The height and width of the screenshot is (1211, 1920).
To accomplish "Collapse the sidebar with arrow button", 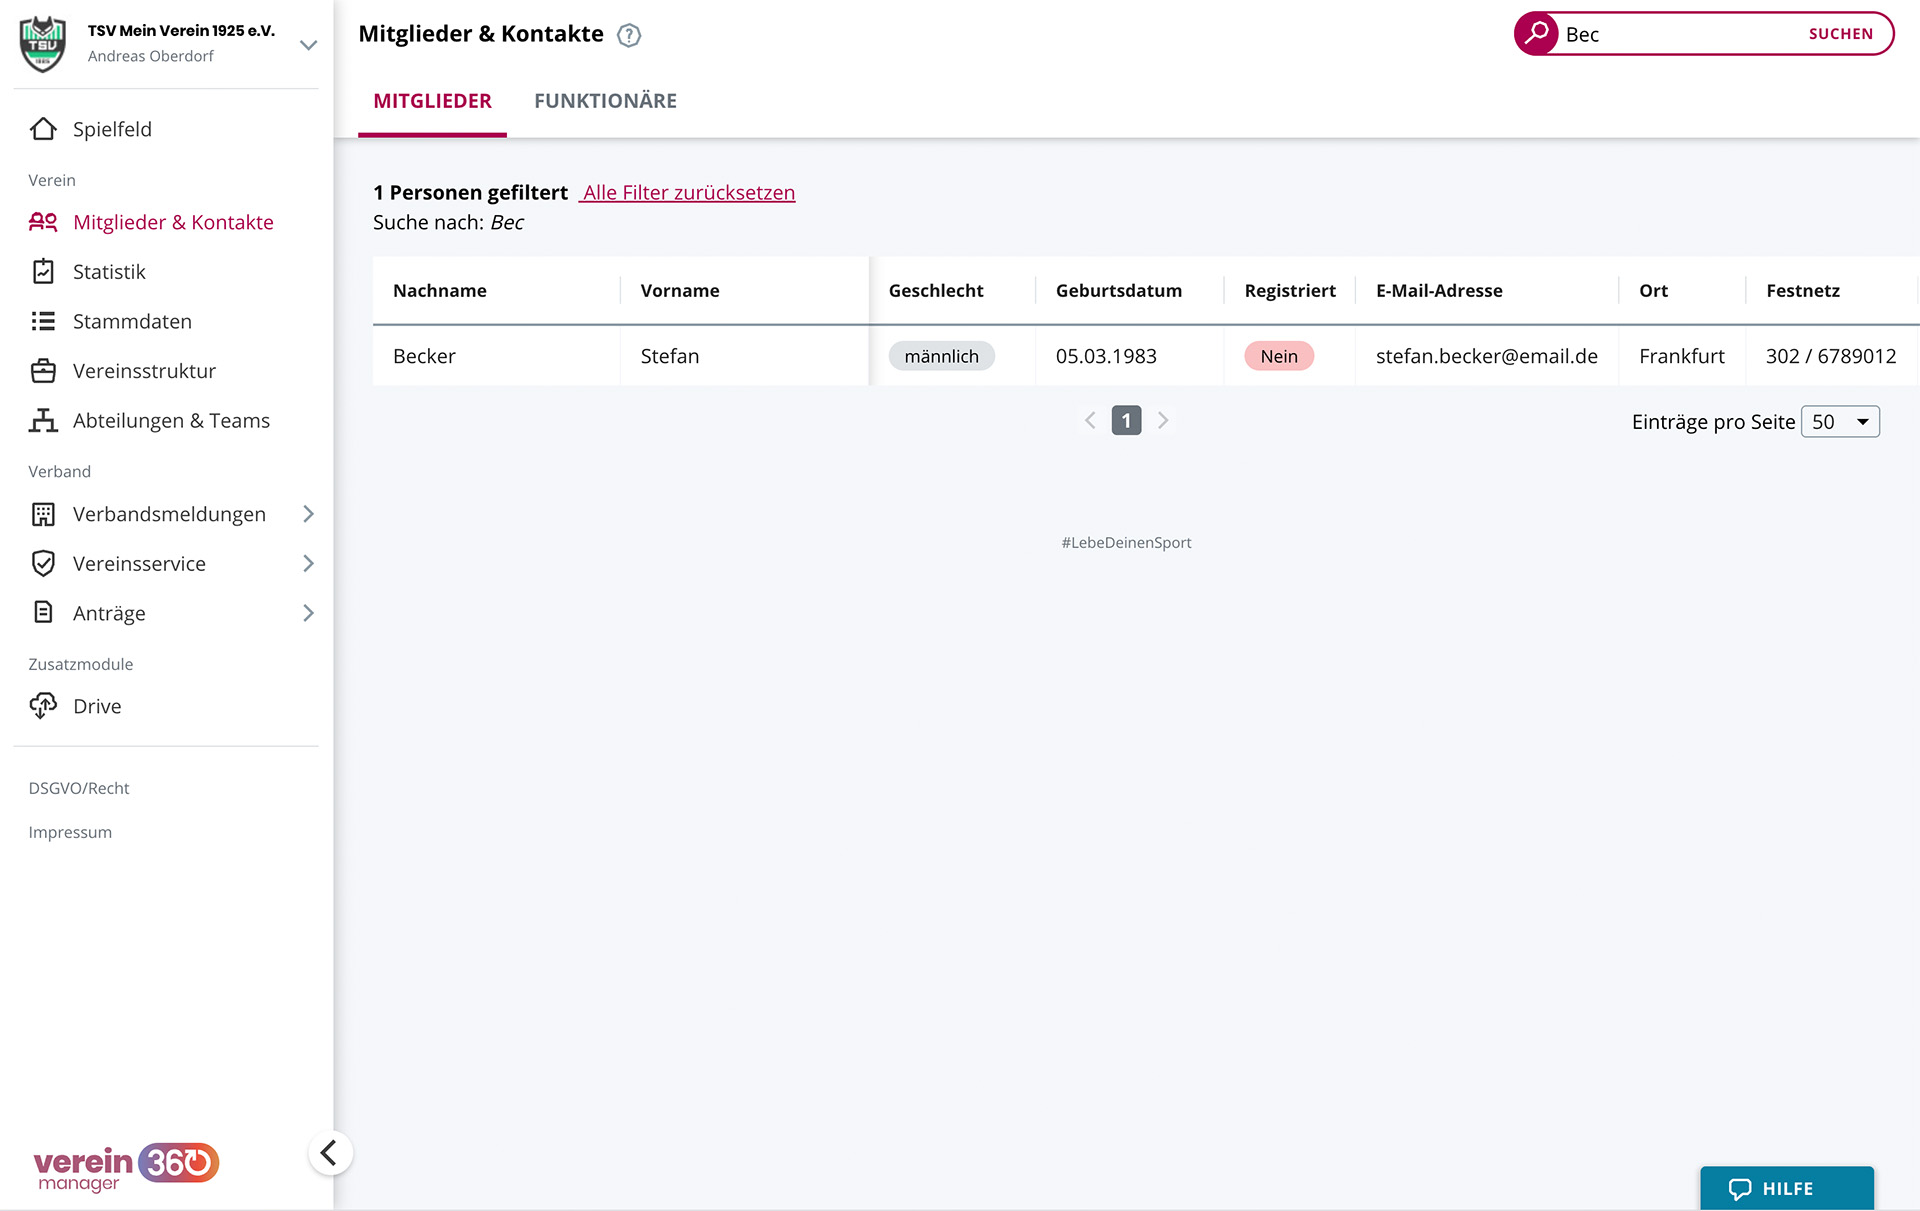I will click(329, 1153).
